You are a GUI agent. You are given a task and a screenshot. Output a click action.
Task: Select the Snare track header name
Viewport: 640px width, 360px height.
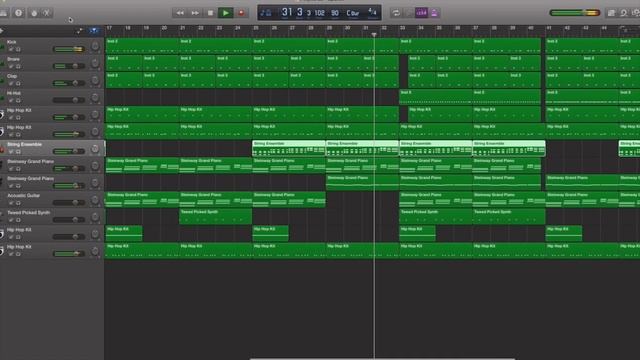click(x=13, y=59)
